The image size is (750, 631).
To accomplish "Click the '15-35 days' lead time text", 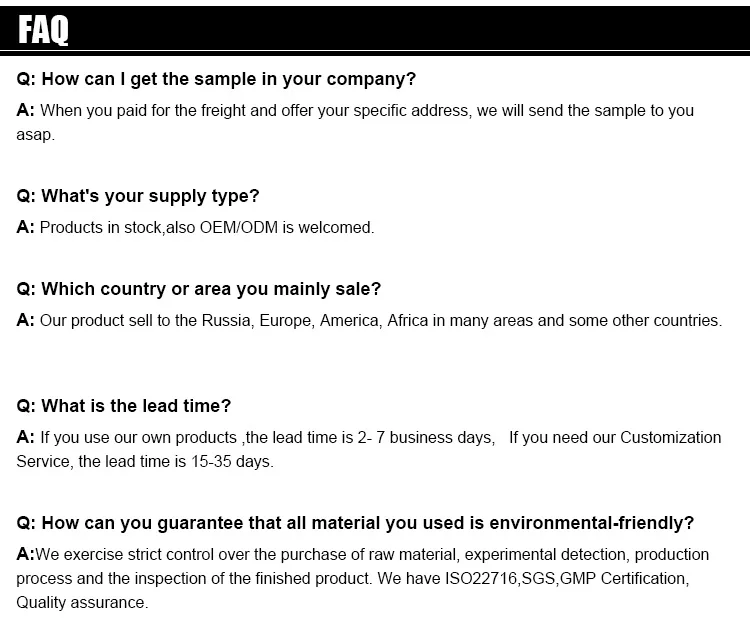I will pos(232,462).
